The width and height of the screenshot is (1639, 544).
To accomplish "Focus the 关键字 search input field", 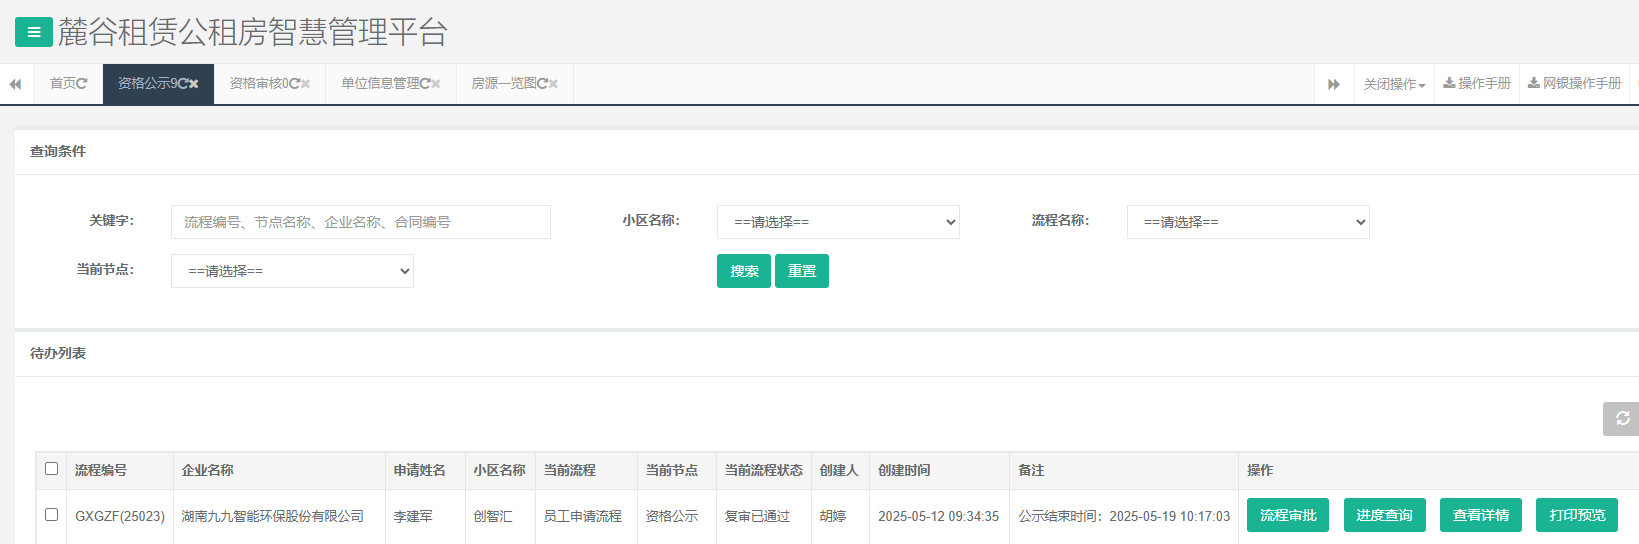I will (360, 222).
